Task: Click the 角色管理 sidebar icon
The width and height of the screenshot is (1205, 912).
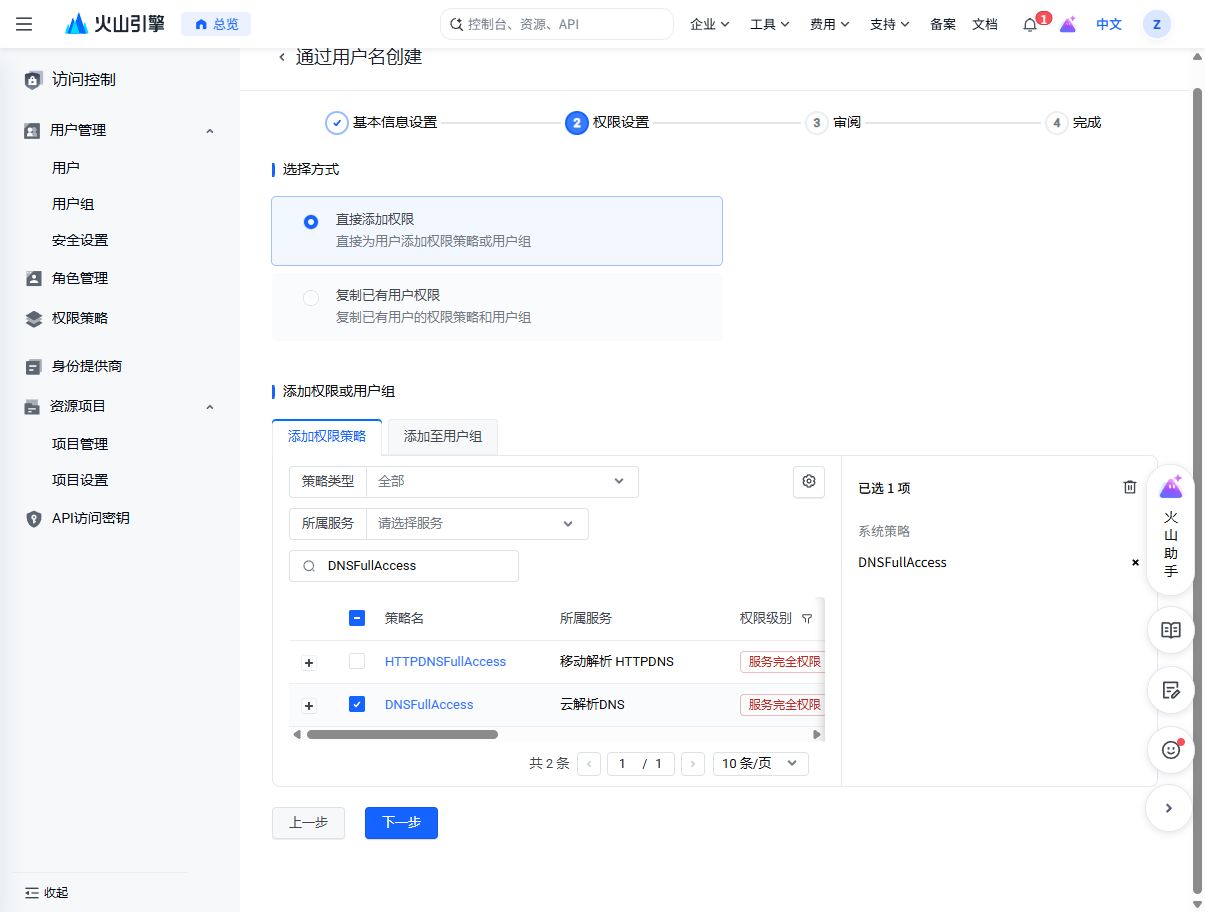Action: point(34,278)
